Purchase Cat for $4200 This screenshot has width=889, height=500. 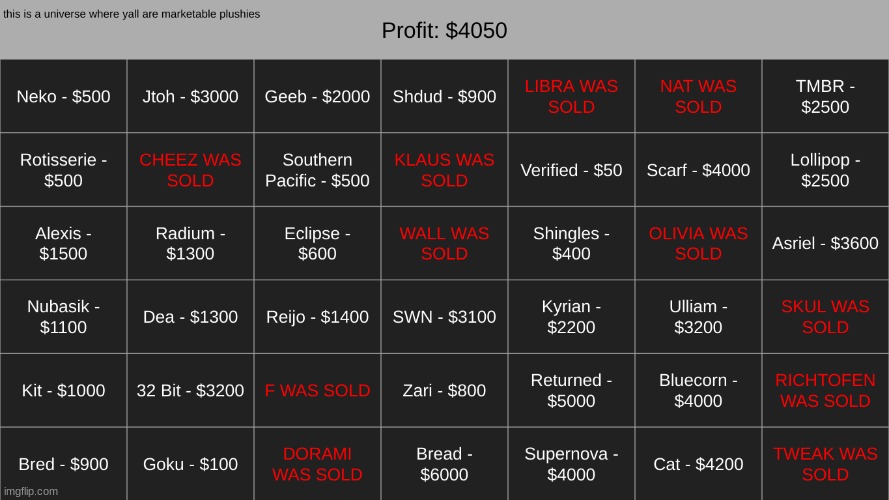(x=698, y=464)
